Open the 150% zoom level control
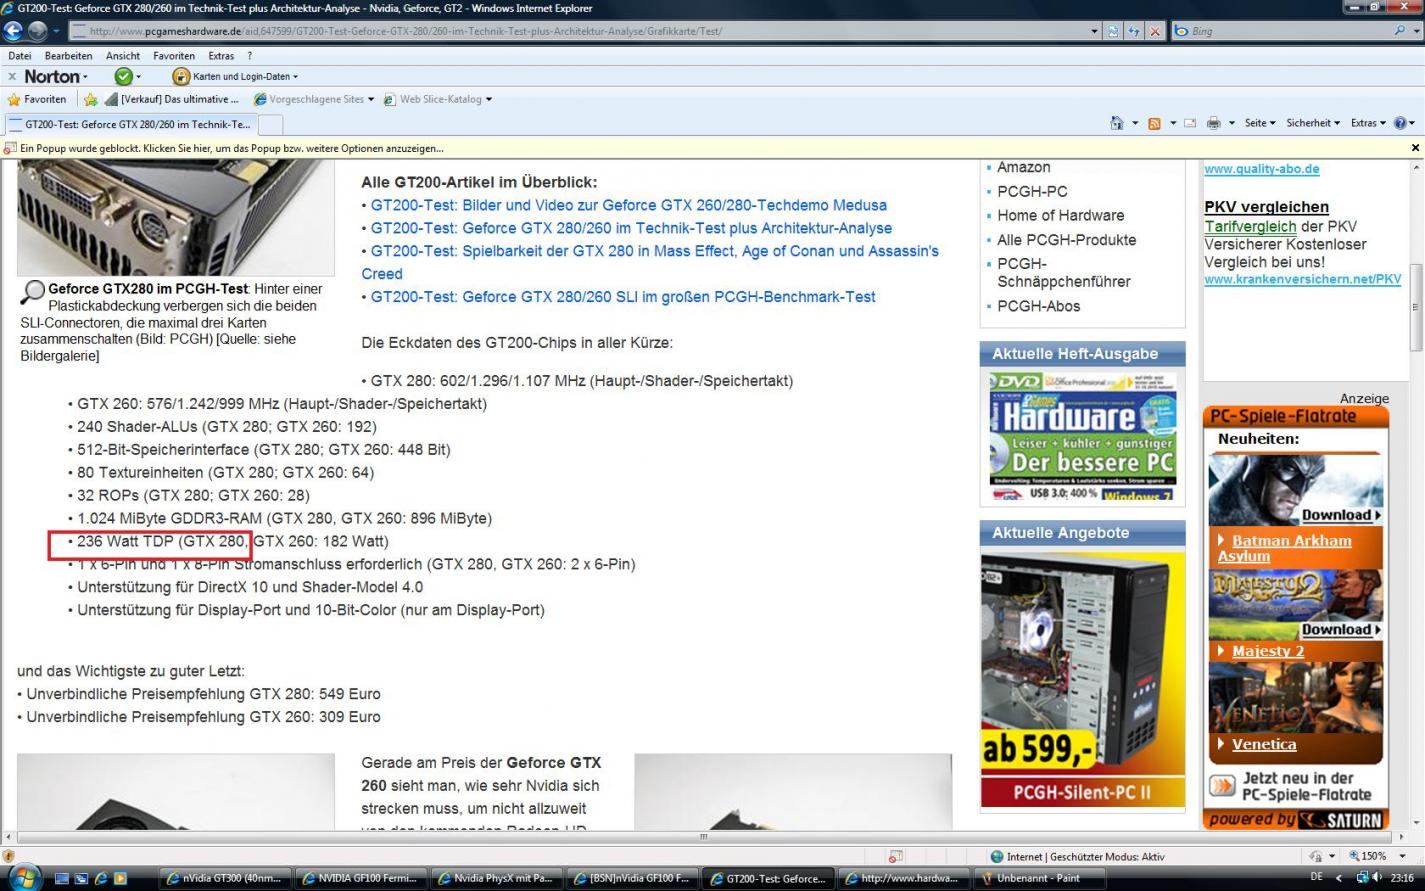Image resolution: width=1425 pixels, height=891 pixels. tap(1376, 857)
